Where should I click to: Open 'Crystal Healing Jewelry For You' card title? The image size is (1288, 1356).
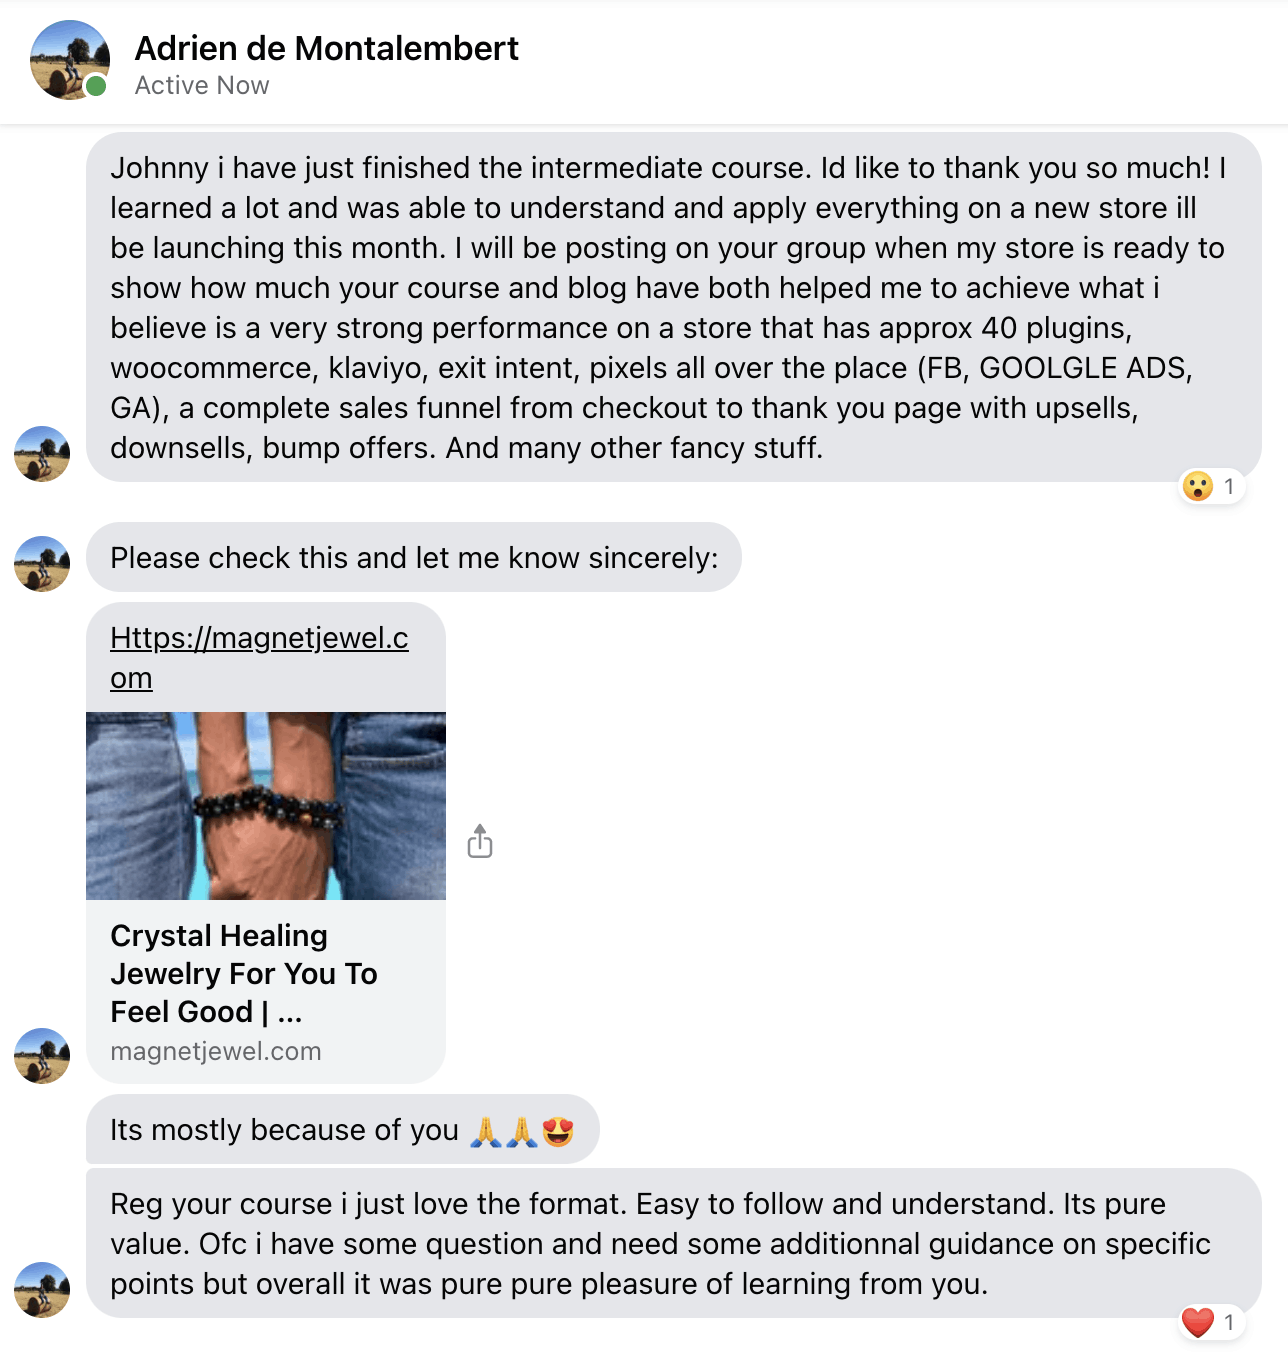click(244, 973)
